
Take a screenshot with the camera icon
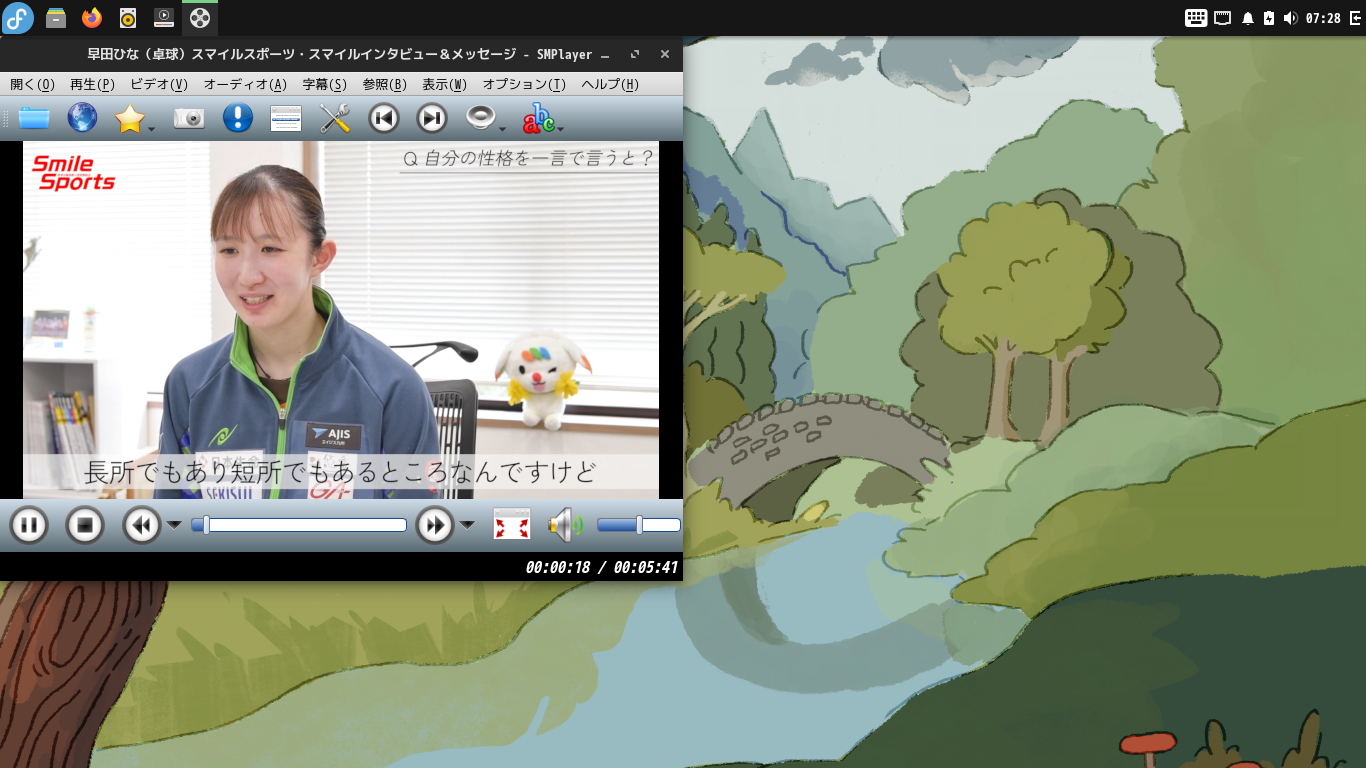[x=189, y=119]
